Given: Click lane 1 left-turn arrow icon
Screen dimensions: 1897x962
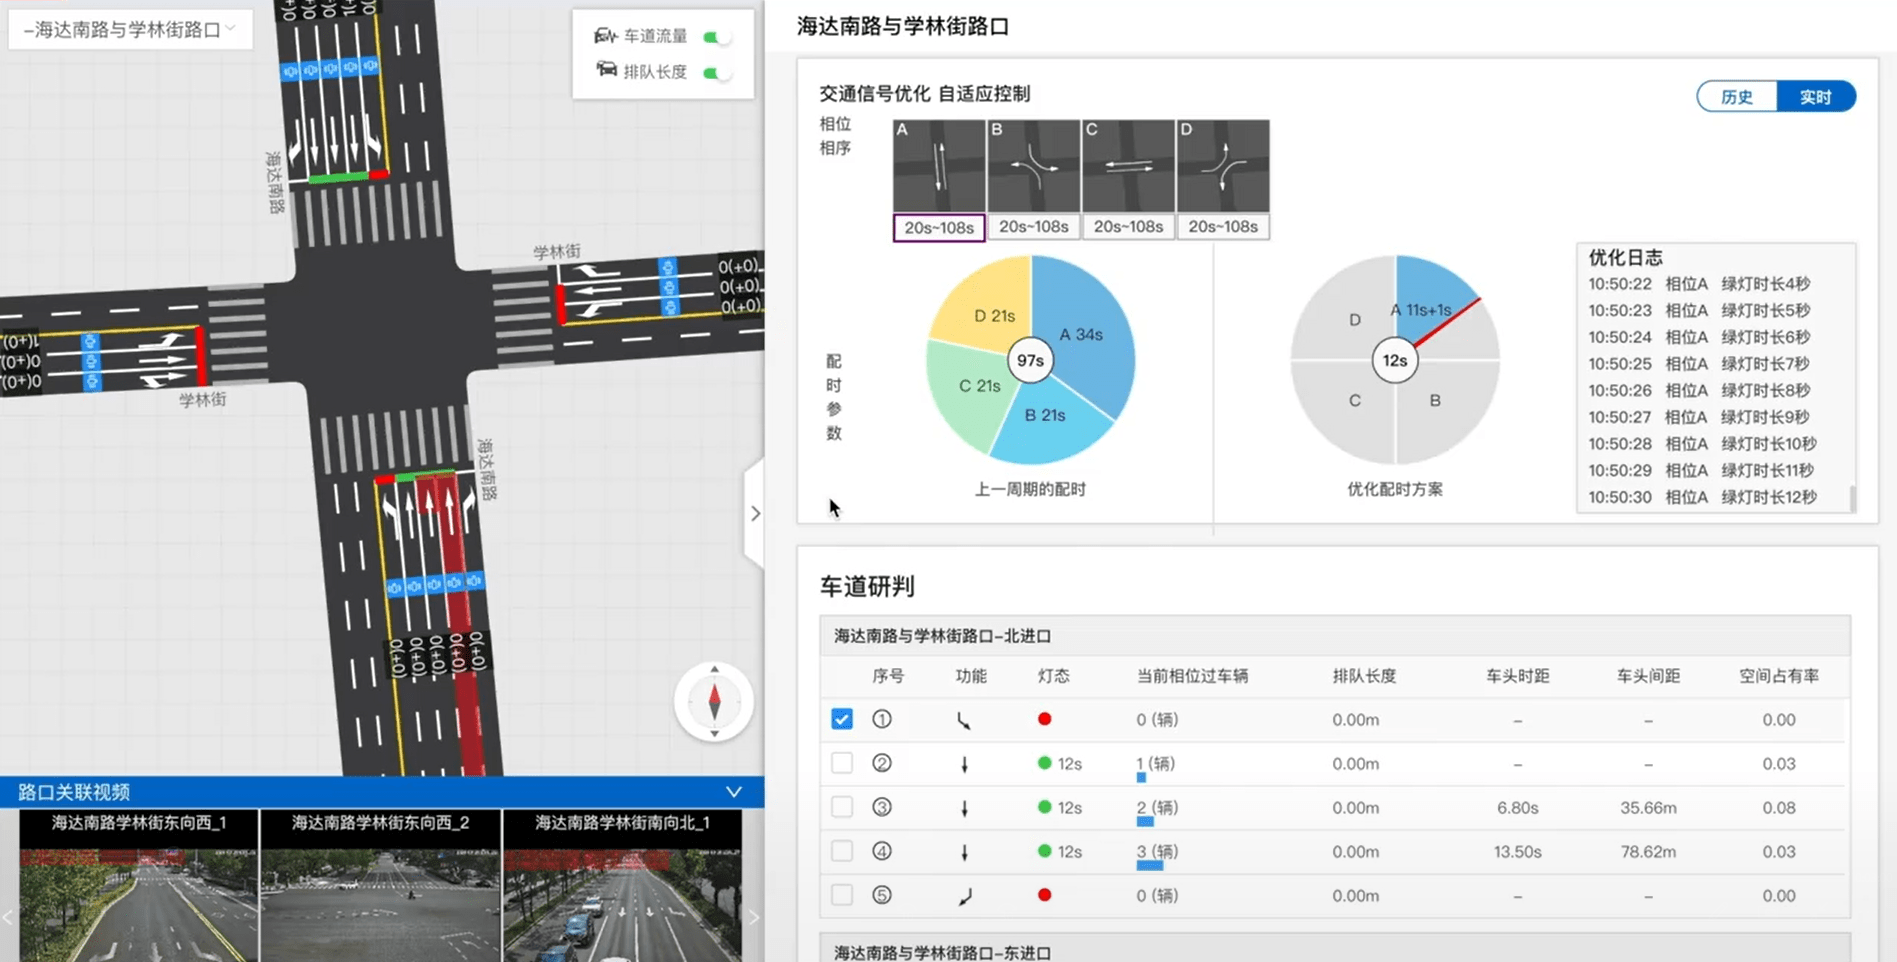Looking at the screenshot, I should pos(963,720).
